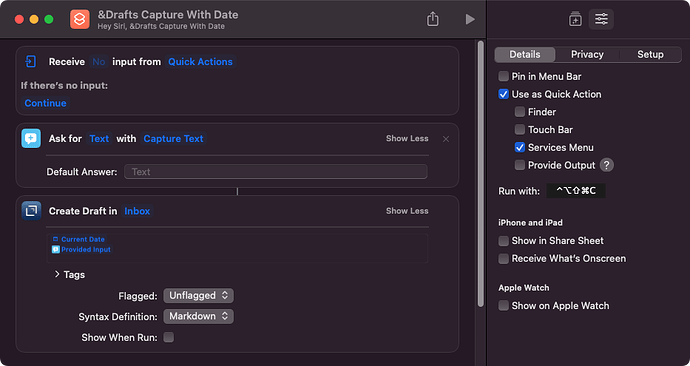Click the Run with keyboard shortcut field

pyautogui.click(x=576, y=191)
